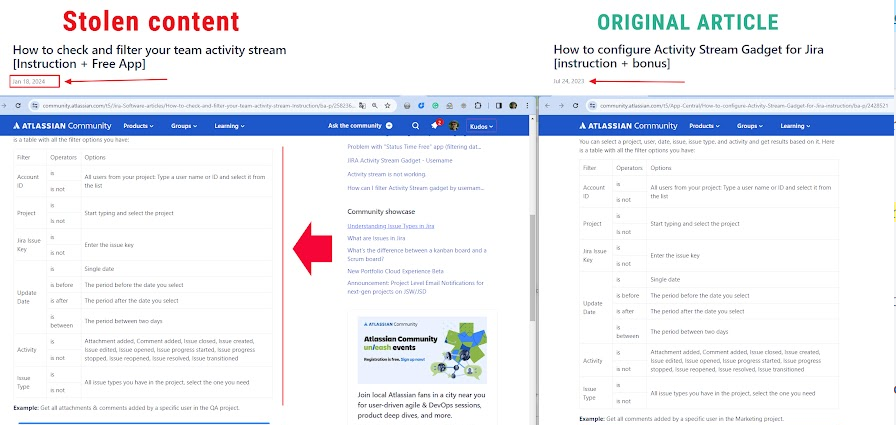The image size is (896, 425).
Task: Go forward in the right browser window
Action: [x=562, y=106]
